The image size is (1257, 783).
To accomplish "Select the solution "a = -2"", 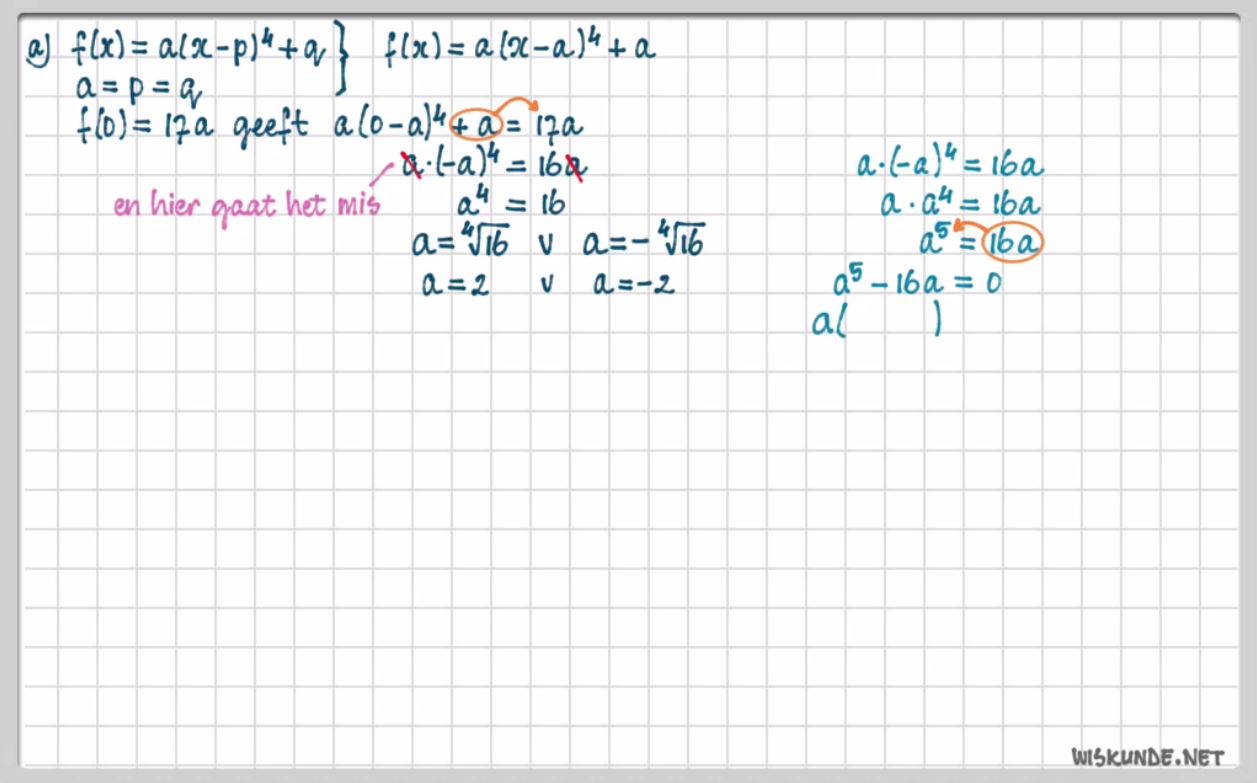I will pyautogui.click(x=633, y=284).
